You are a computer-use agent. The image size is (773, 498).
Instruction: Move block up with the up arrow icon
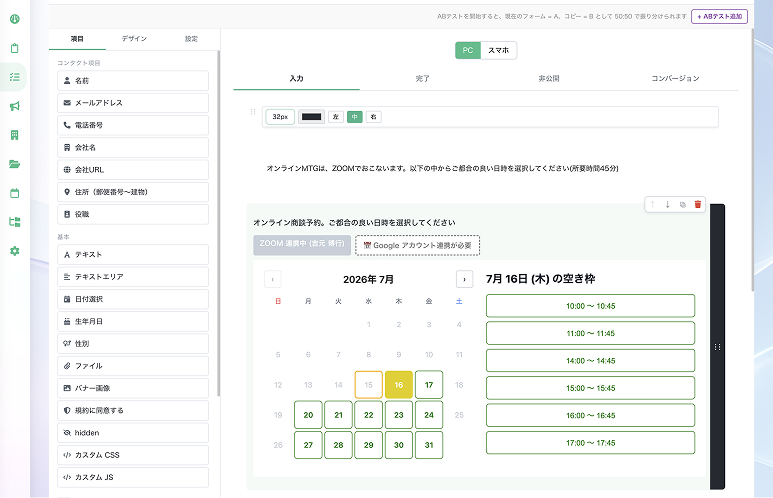(x=653, y=204)
